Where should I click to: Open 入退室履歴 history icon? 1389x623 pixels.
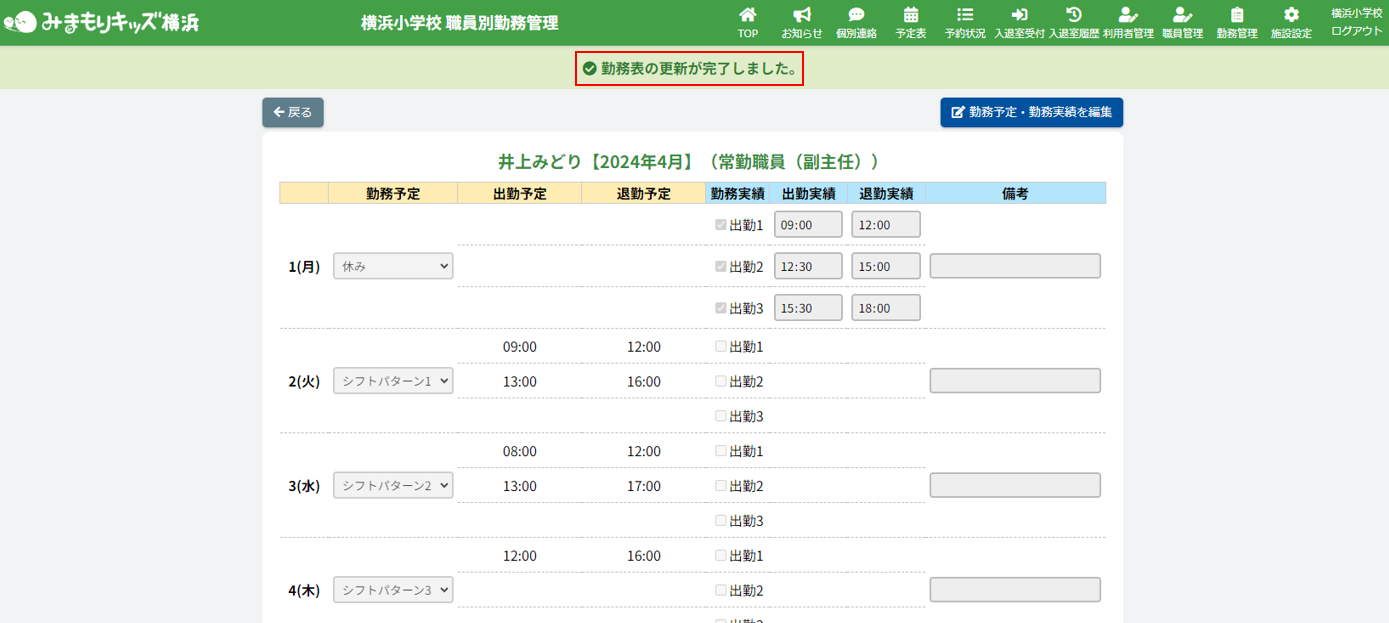(x=1073, y=15)
